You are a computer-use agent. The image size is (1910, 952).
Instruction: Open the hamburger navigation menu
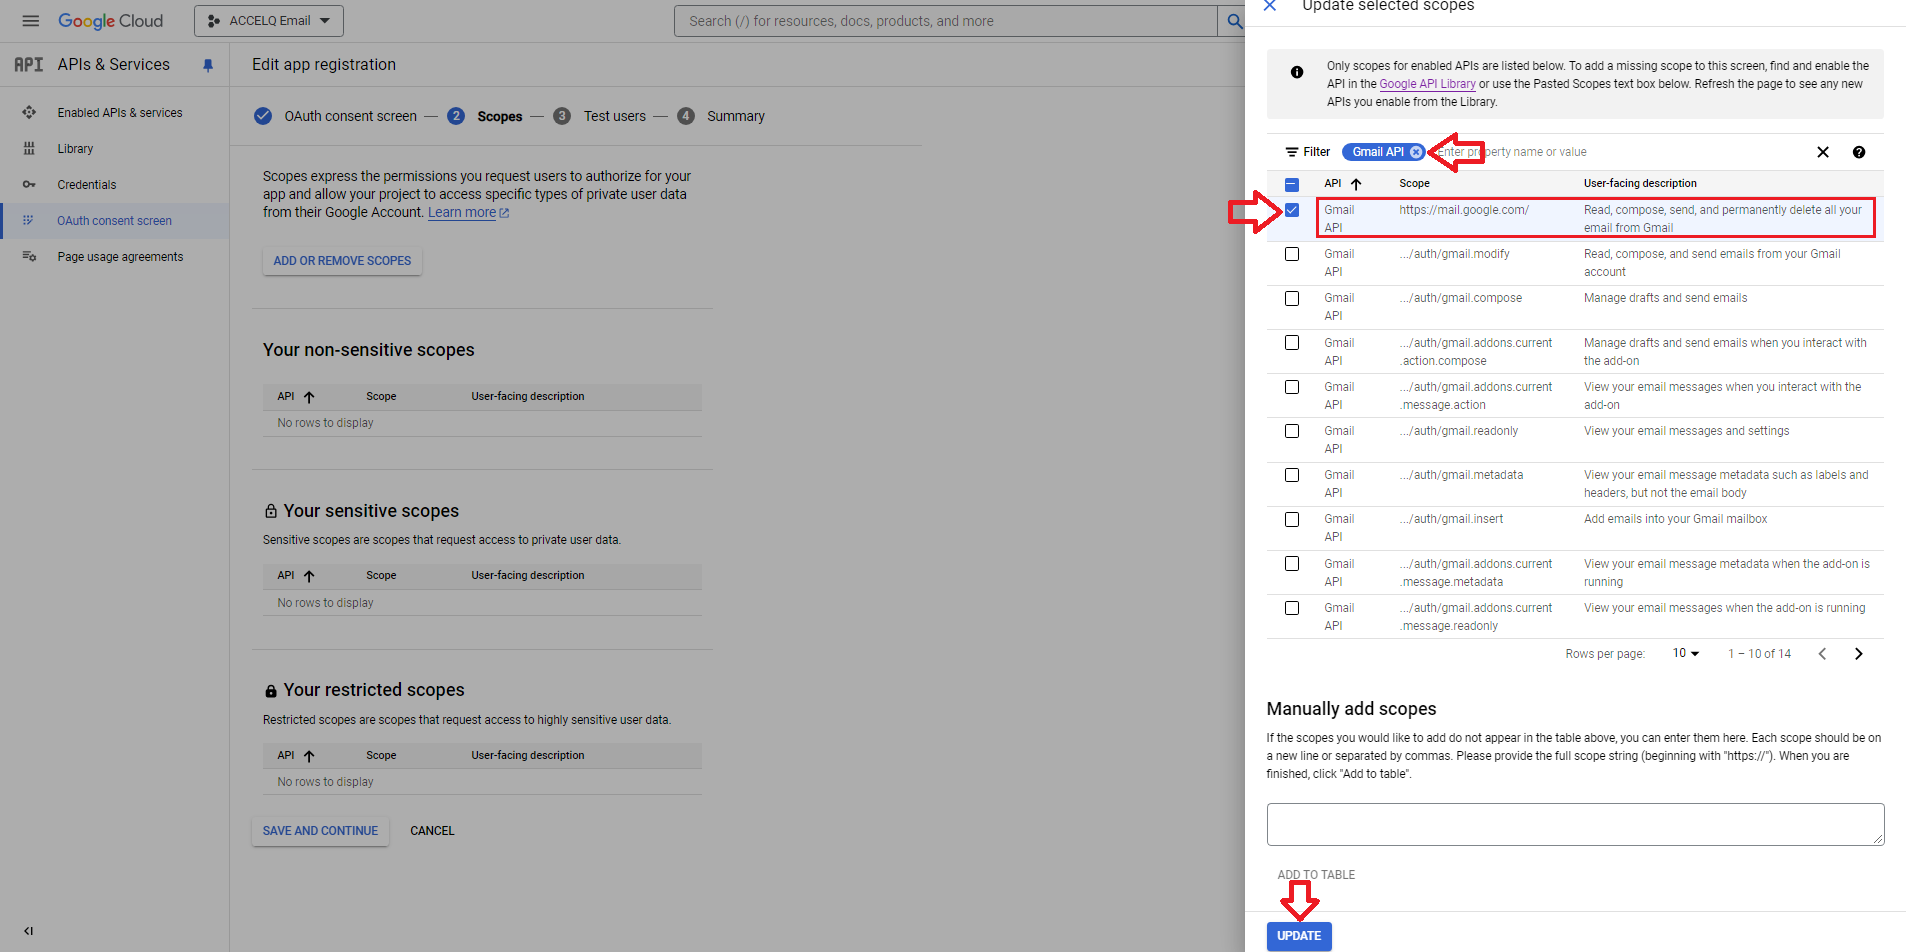tap(30, 21)
